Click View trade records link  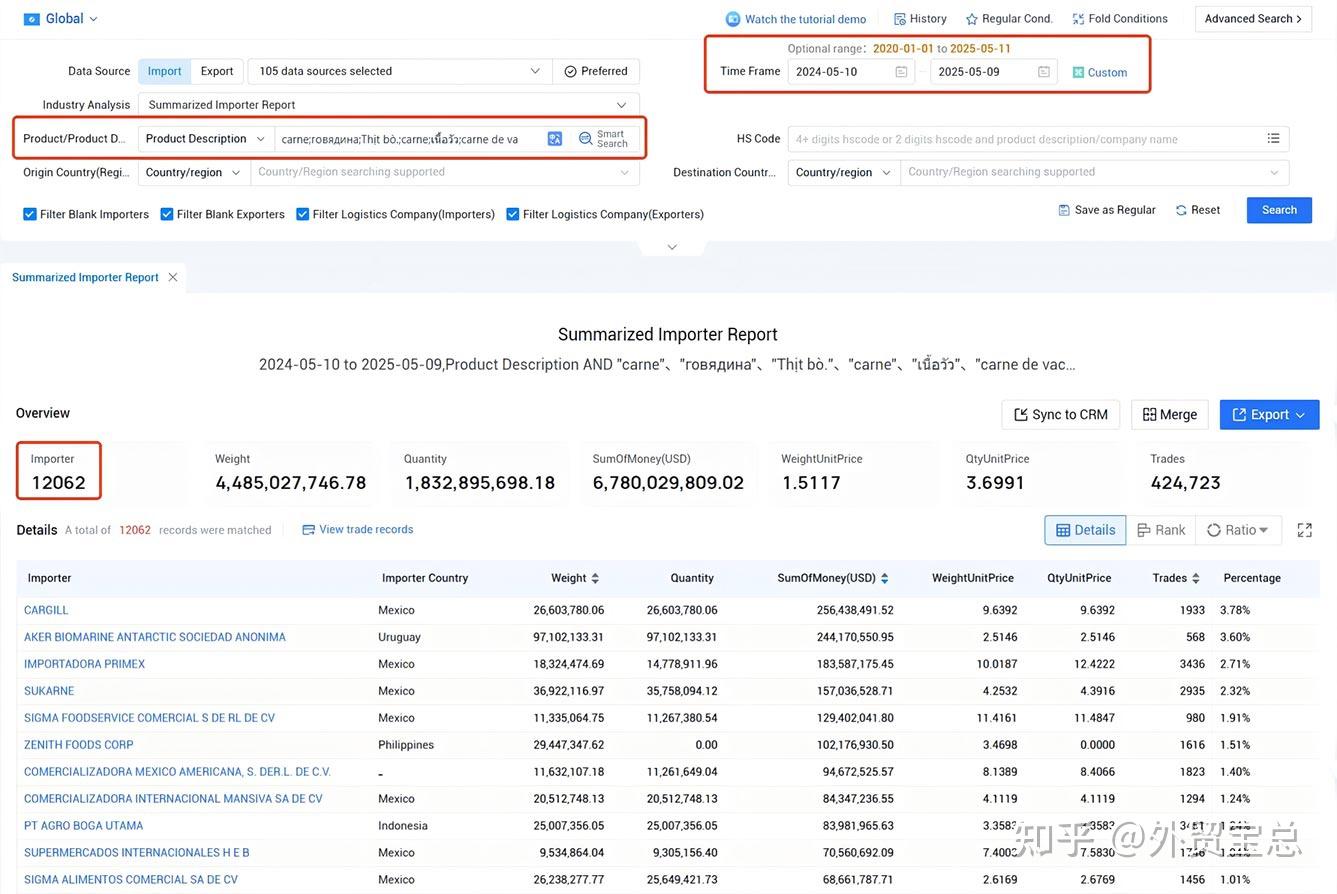pos(358,530)
